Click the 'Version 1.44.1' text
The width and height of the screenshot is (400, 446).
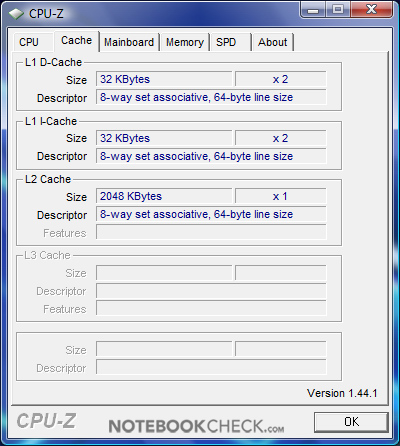342,393
